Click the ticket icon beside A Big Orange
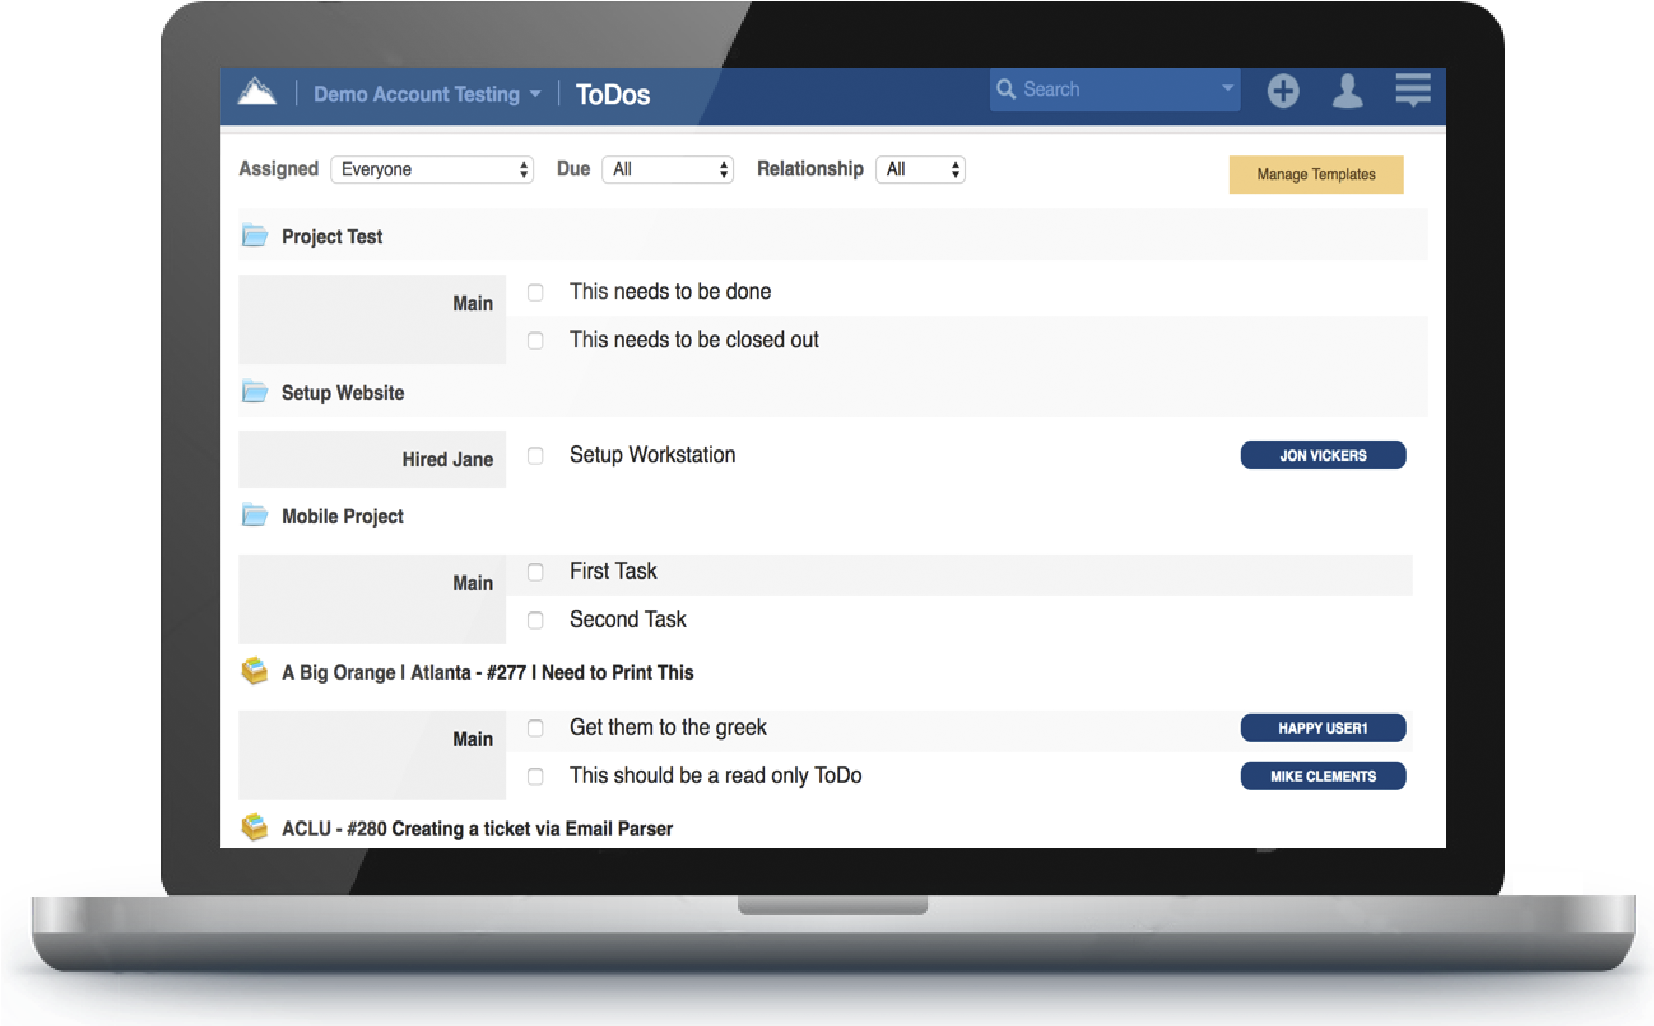The image size is (1654, 1026). point(254,670)
